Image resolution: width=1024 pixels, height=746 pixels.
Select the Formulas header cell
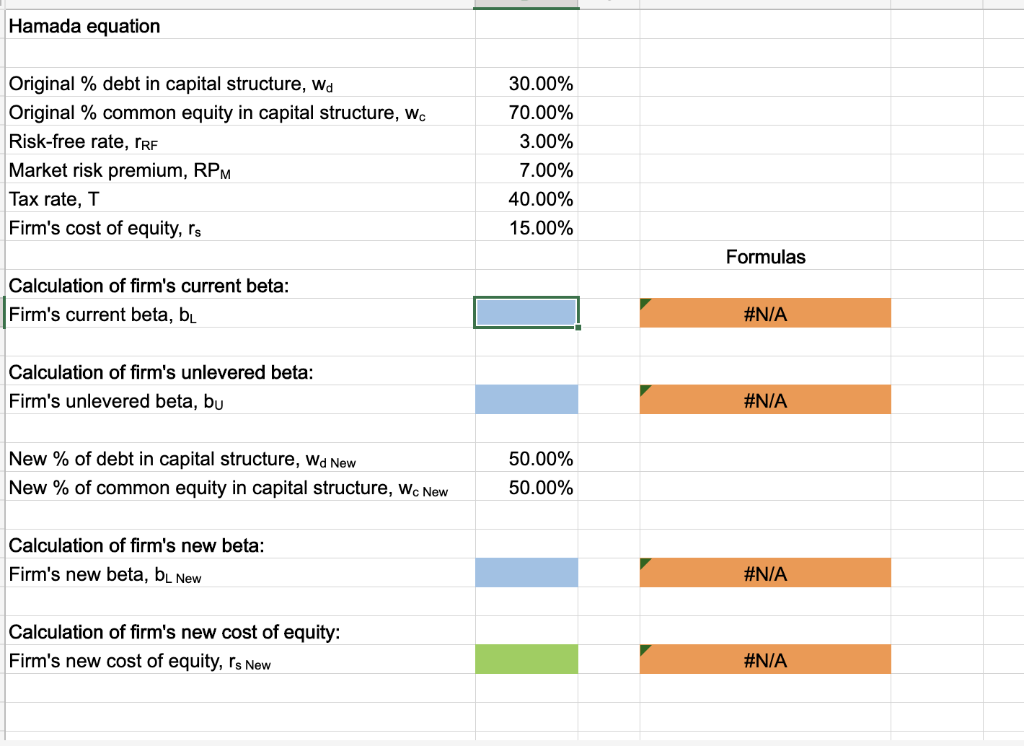click(x=765, y=257)
